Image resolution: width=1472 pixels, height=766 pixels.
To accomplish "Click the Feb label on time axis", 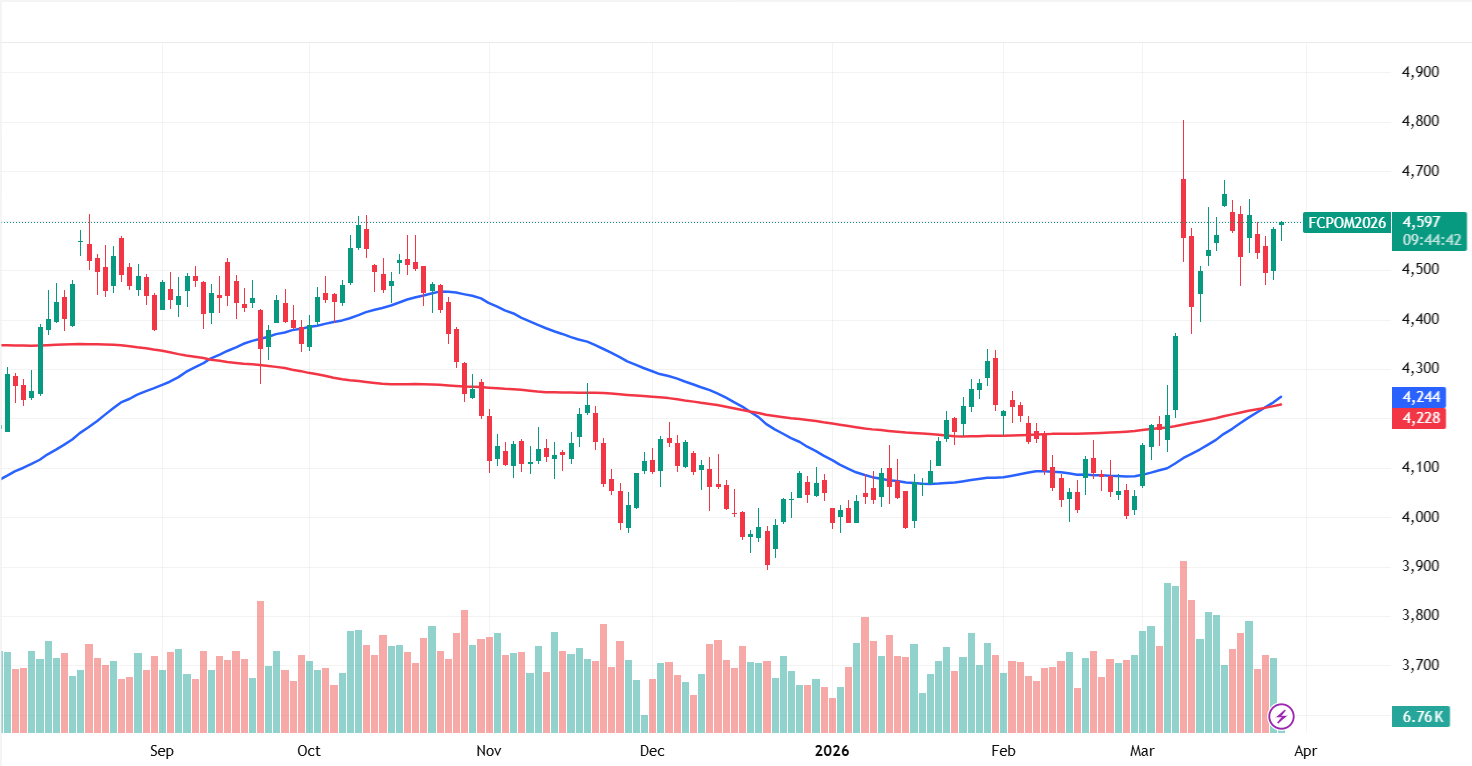I will pyautogui.click(x=1002, y=750).
